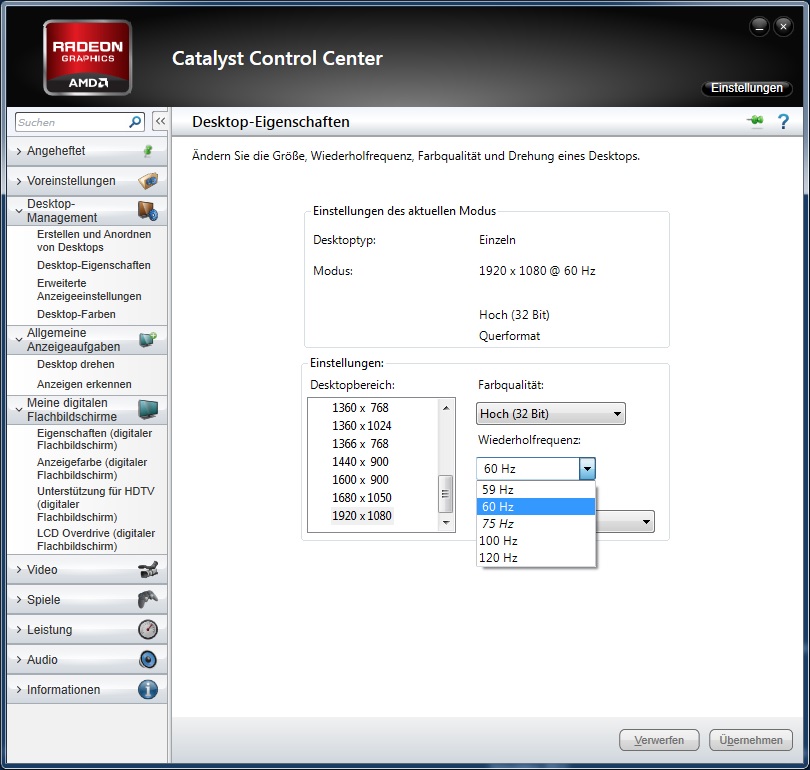
Task: Click the Einstellungen button
Action: (746, 88)
